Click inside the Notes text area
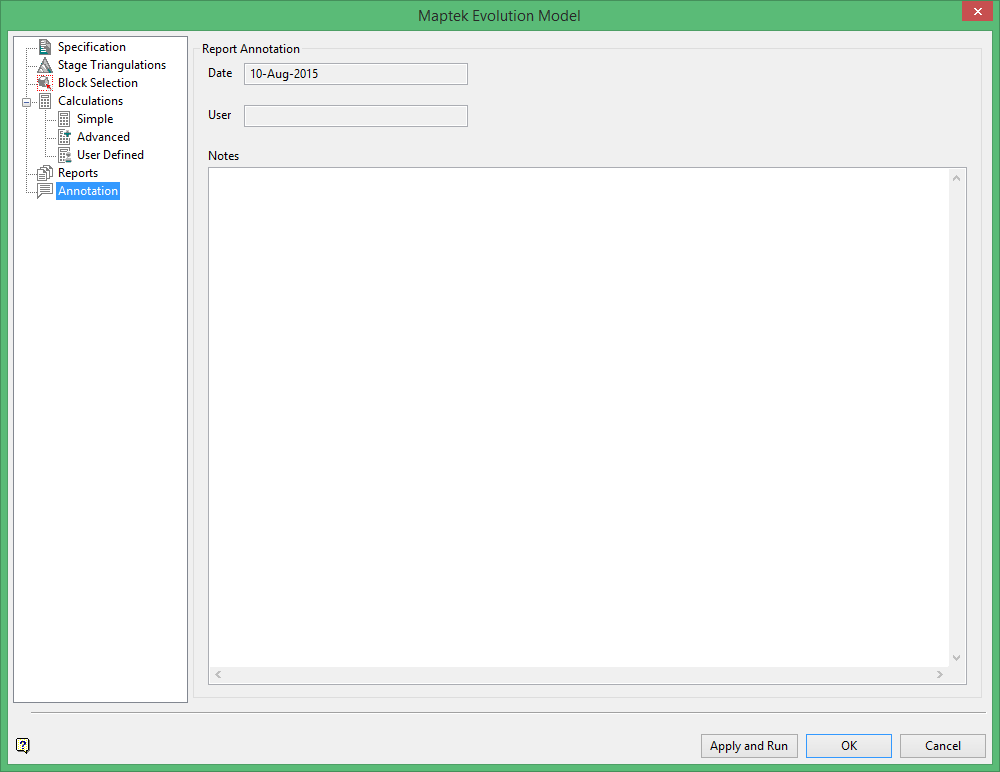The height and width of the screenshot is (772, 1000). 578,418
